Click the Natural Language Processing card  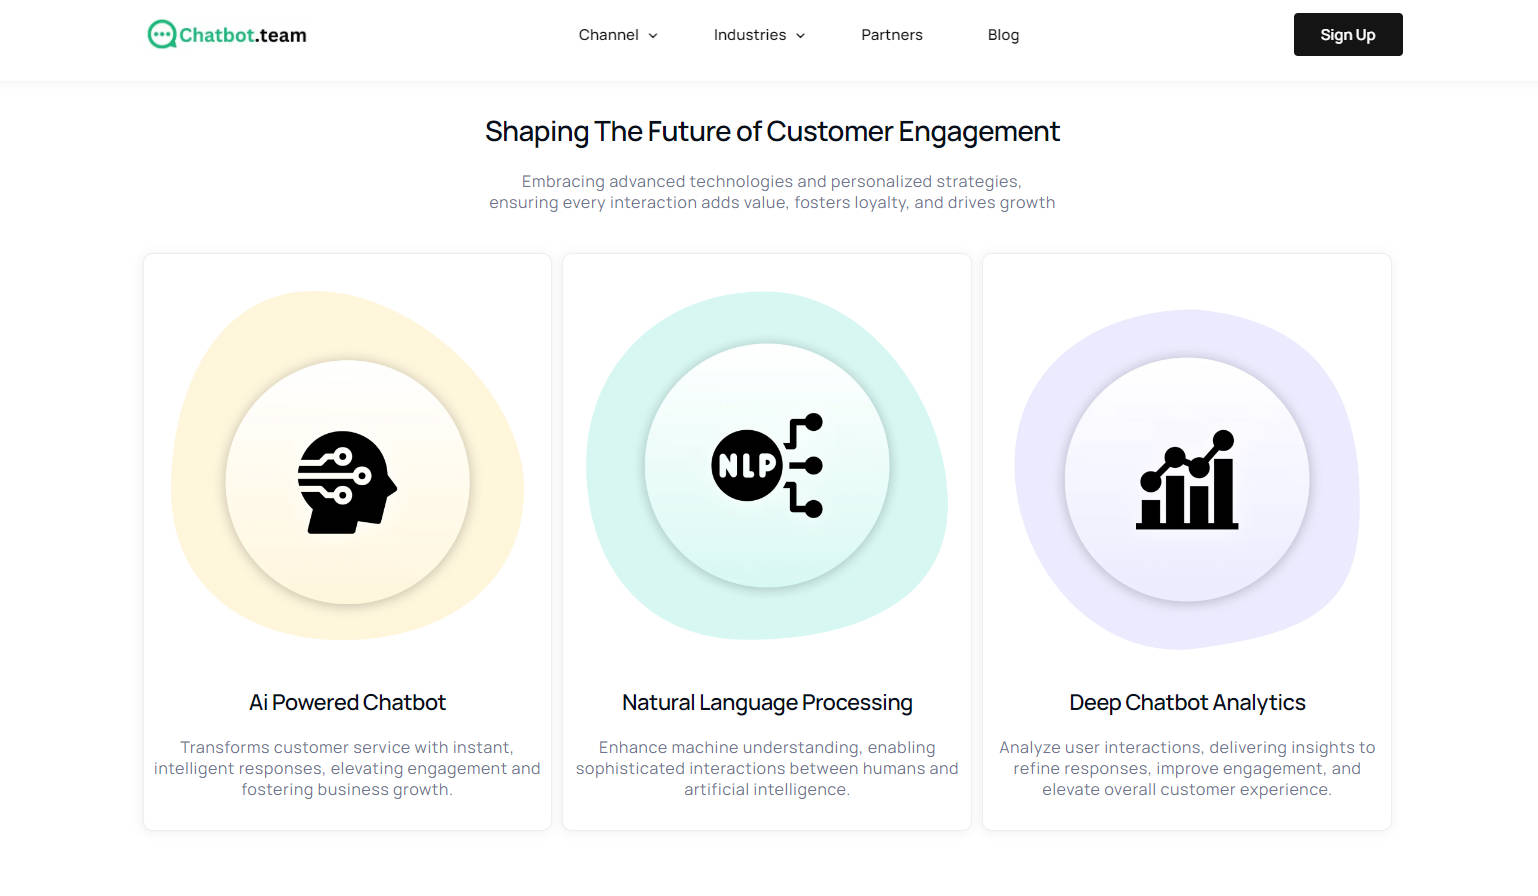(x=766, y=540)
